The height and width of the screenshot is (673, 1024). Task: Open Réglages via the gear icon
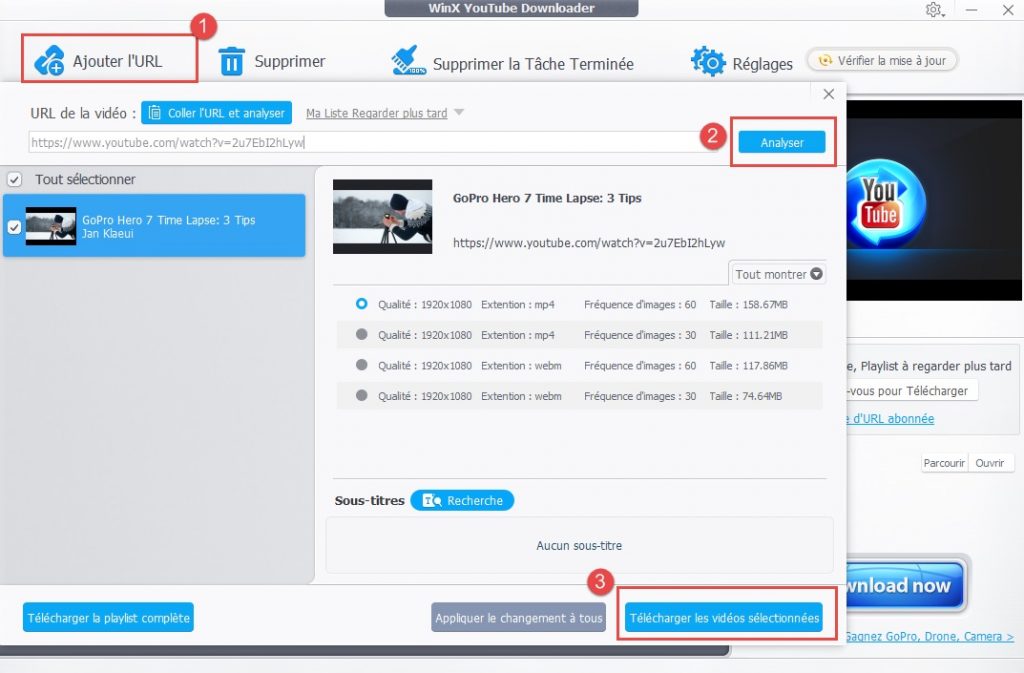pyautogui.click(x=708, y=61)
